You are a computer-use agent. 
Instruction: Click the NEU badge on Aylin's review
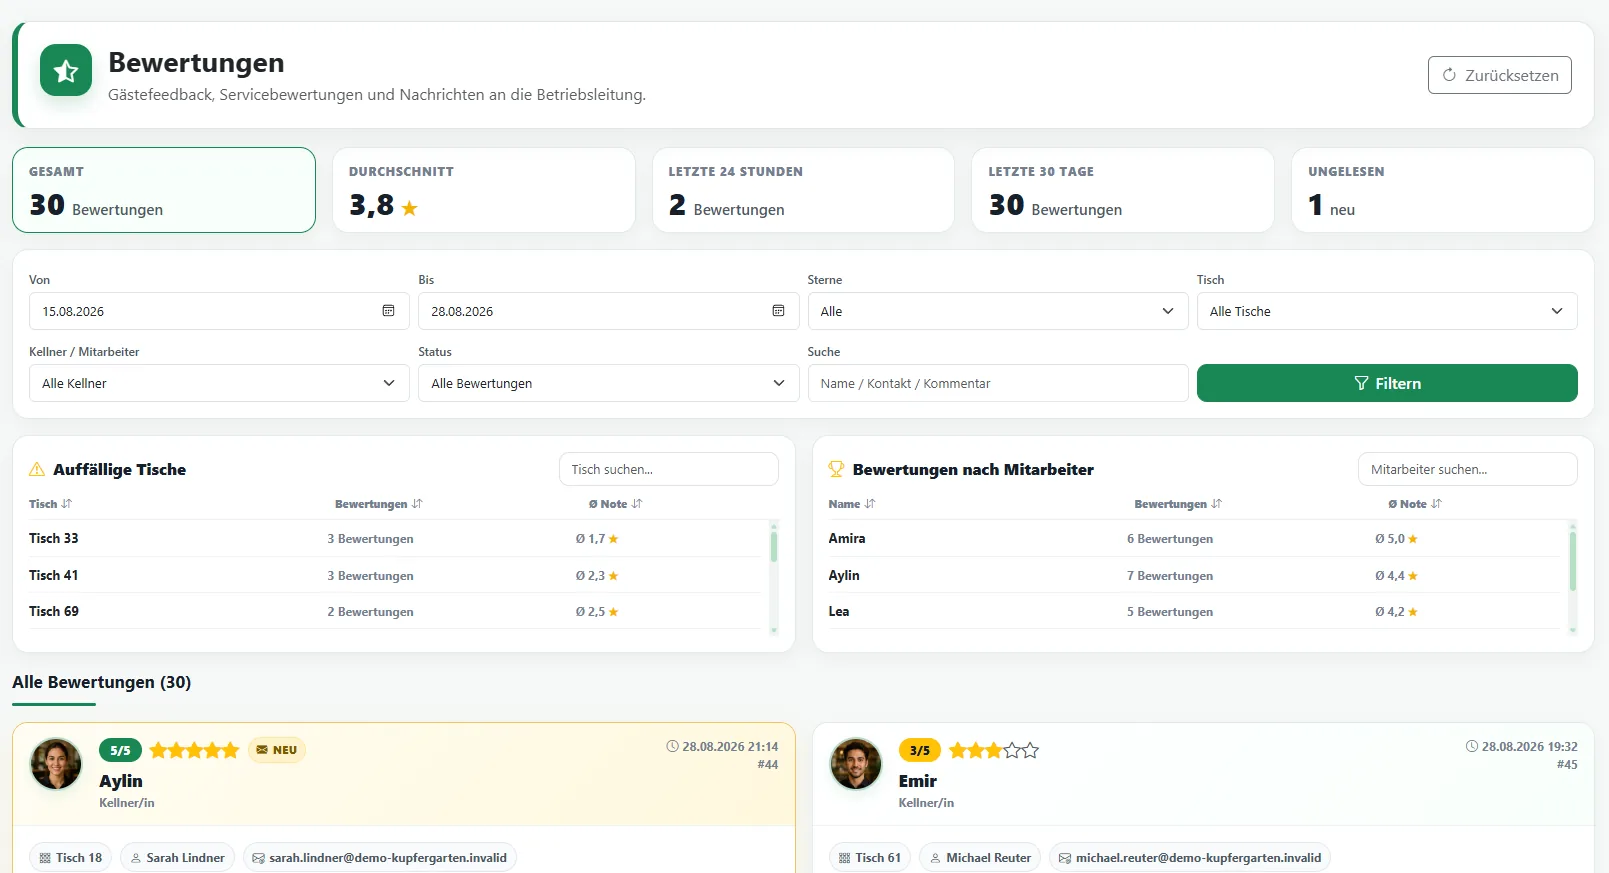277,750
